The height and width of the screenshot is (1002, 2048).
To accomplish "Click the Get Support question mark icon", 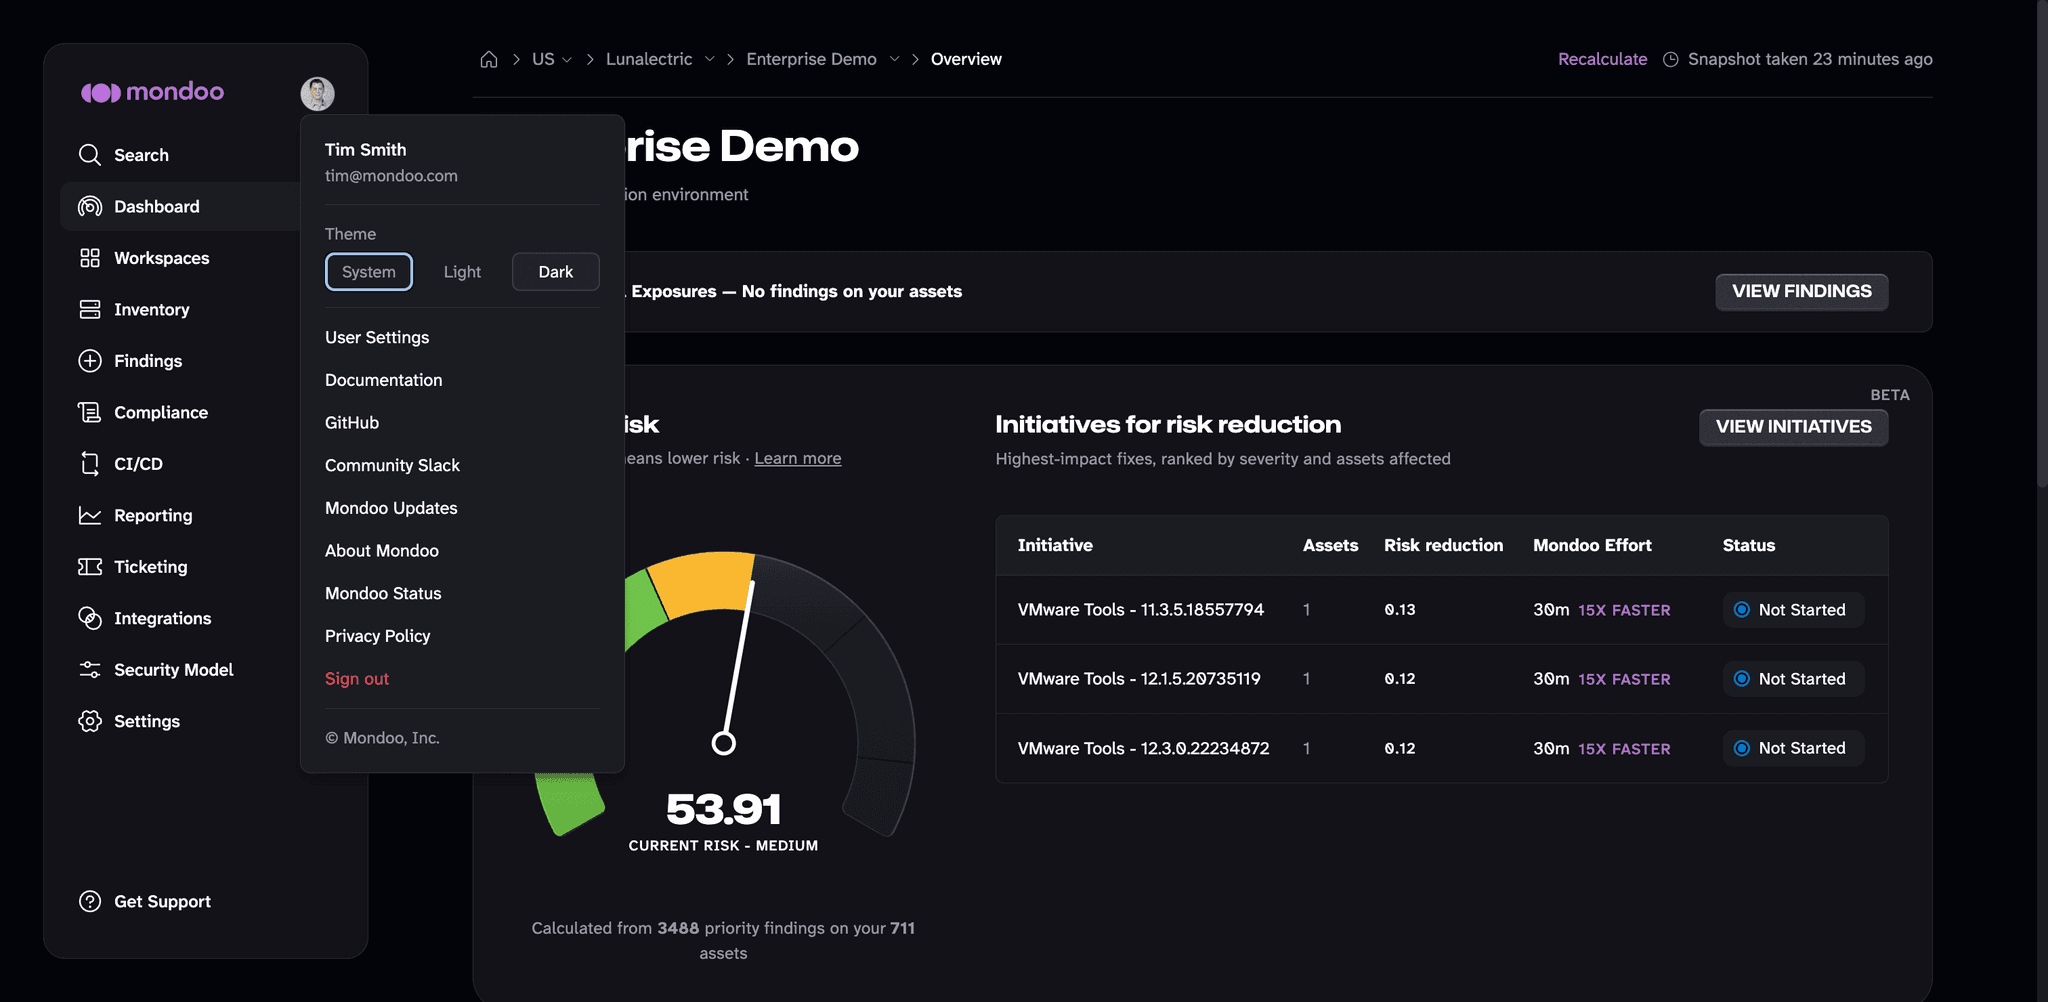I will (90, 901).
